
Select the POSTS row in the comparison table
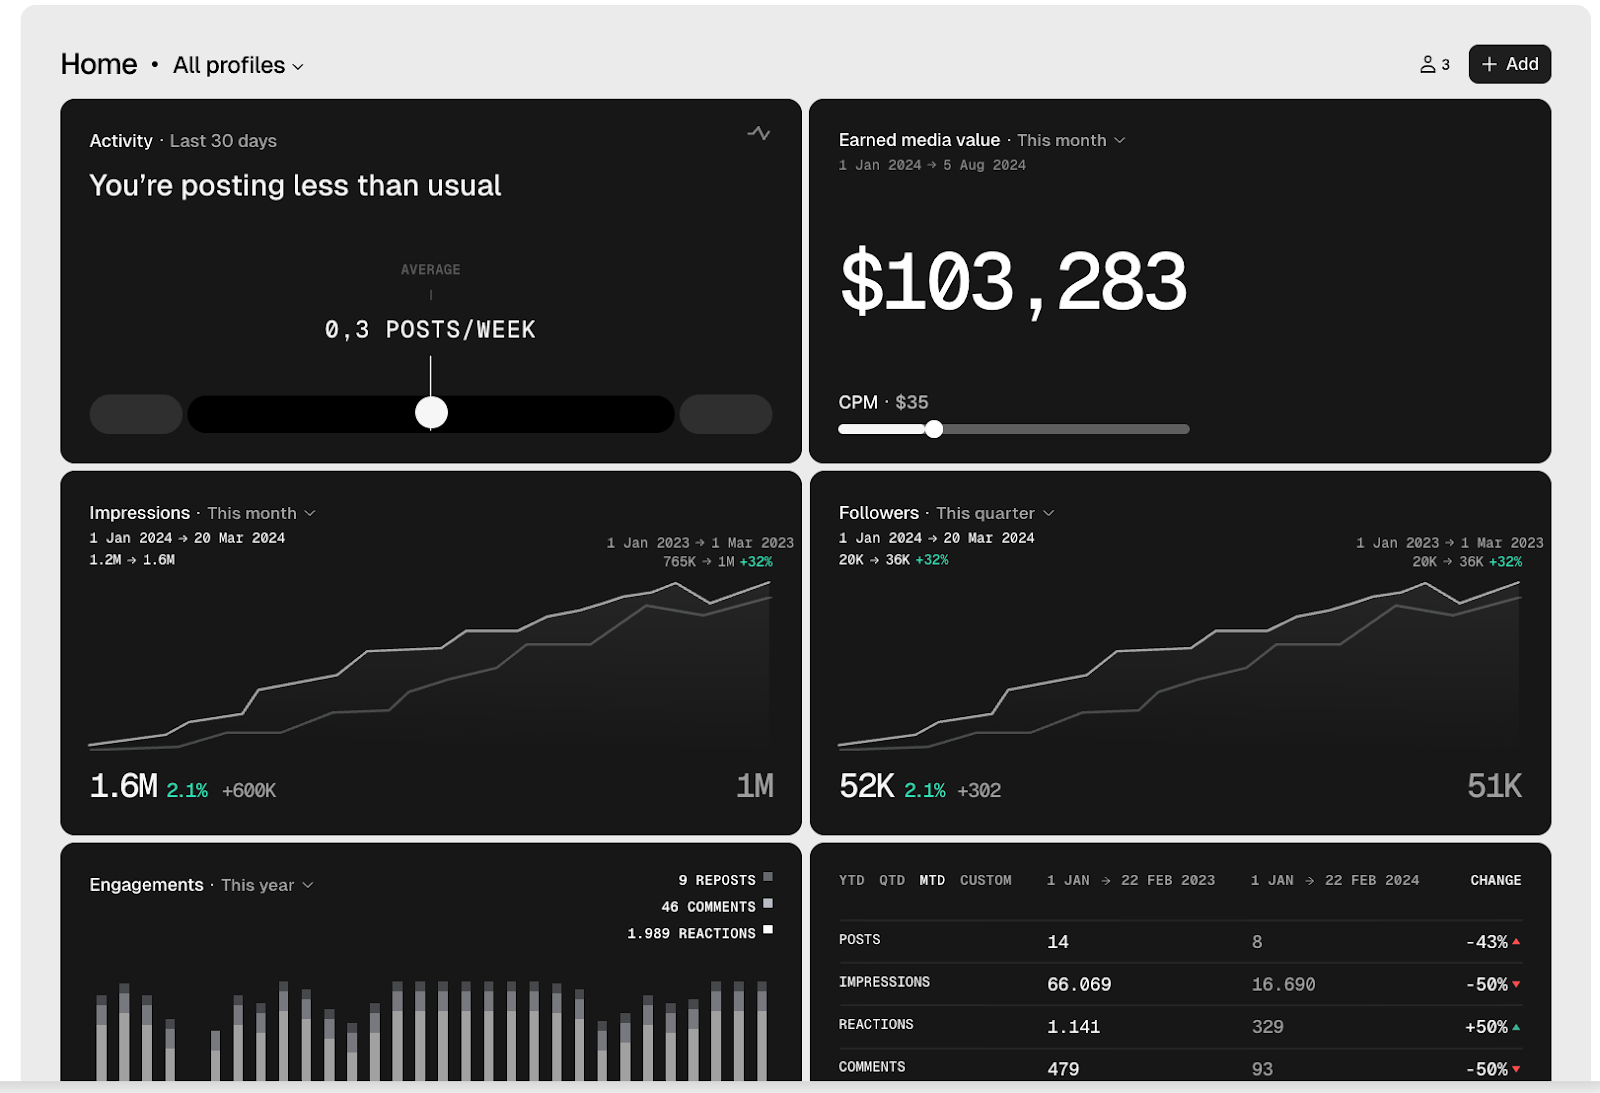(861, 940)
